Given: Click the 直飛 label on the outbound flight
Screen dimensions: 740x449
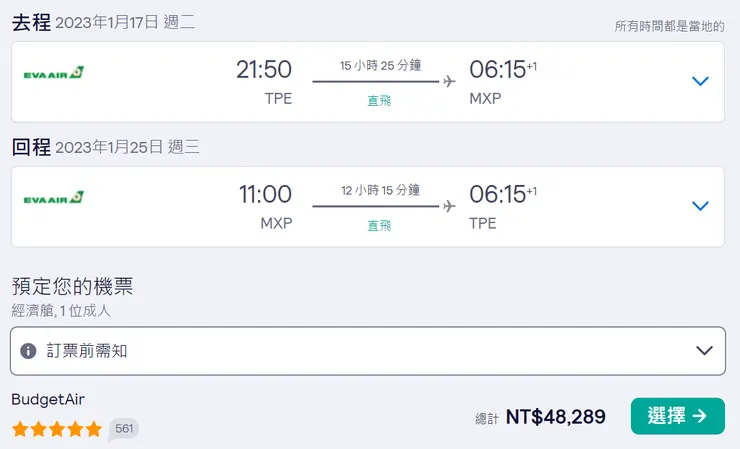Looking at the screenshot, I should coord(379,100).
